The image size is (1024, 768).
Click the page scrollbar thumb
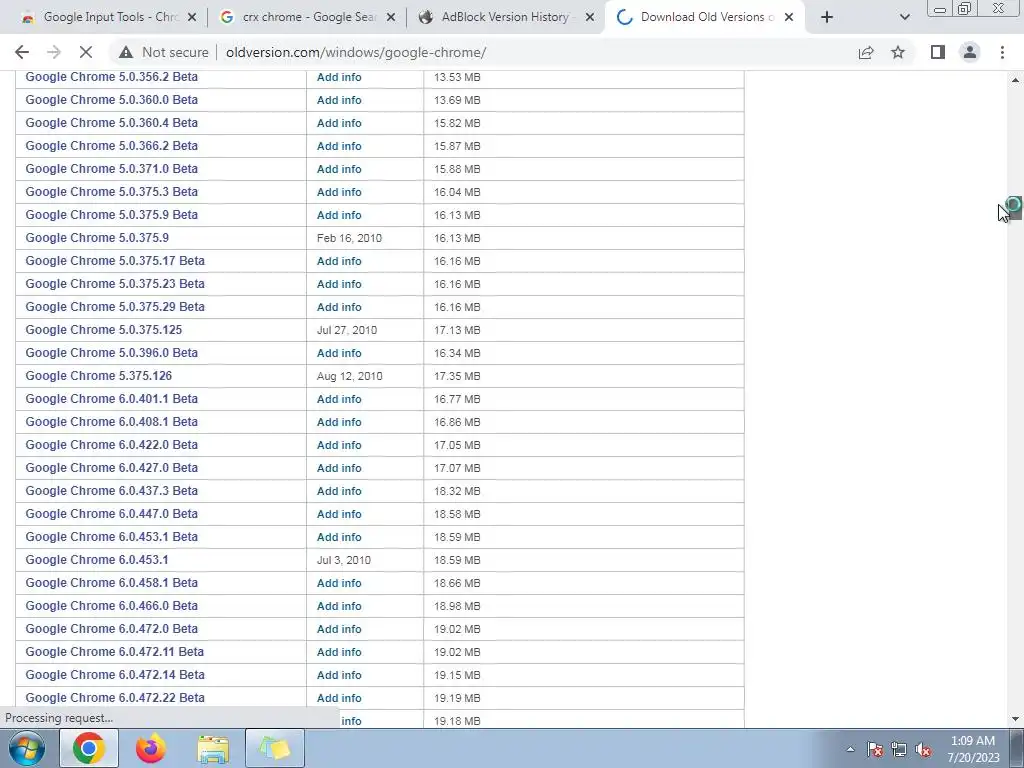pyautogui.click(x=1016, y=208)
